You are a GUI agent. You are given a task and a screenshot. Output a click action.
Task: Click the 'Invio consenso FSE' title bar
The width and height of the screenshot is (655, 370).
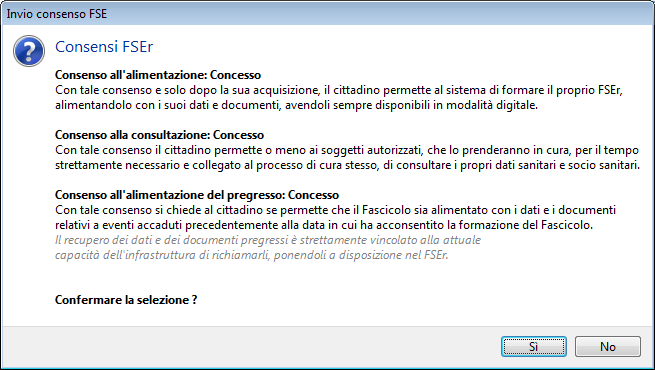pyautogui.click(x=328, y=14)
